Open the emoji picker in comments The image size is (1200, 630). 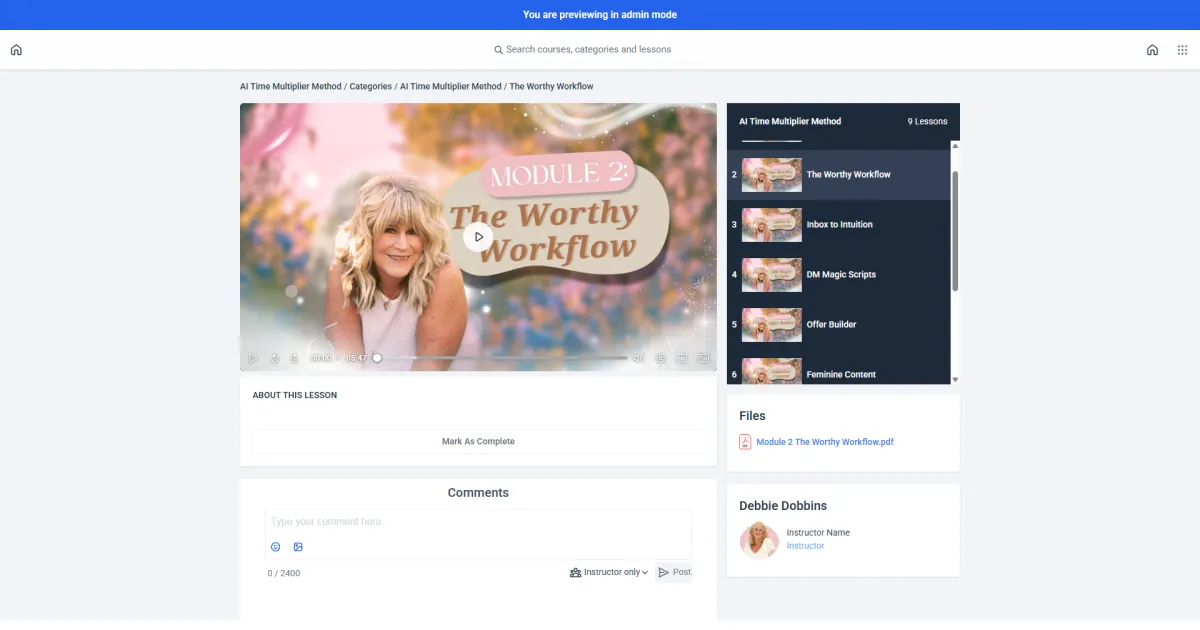coord(276,547)
